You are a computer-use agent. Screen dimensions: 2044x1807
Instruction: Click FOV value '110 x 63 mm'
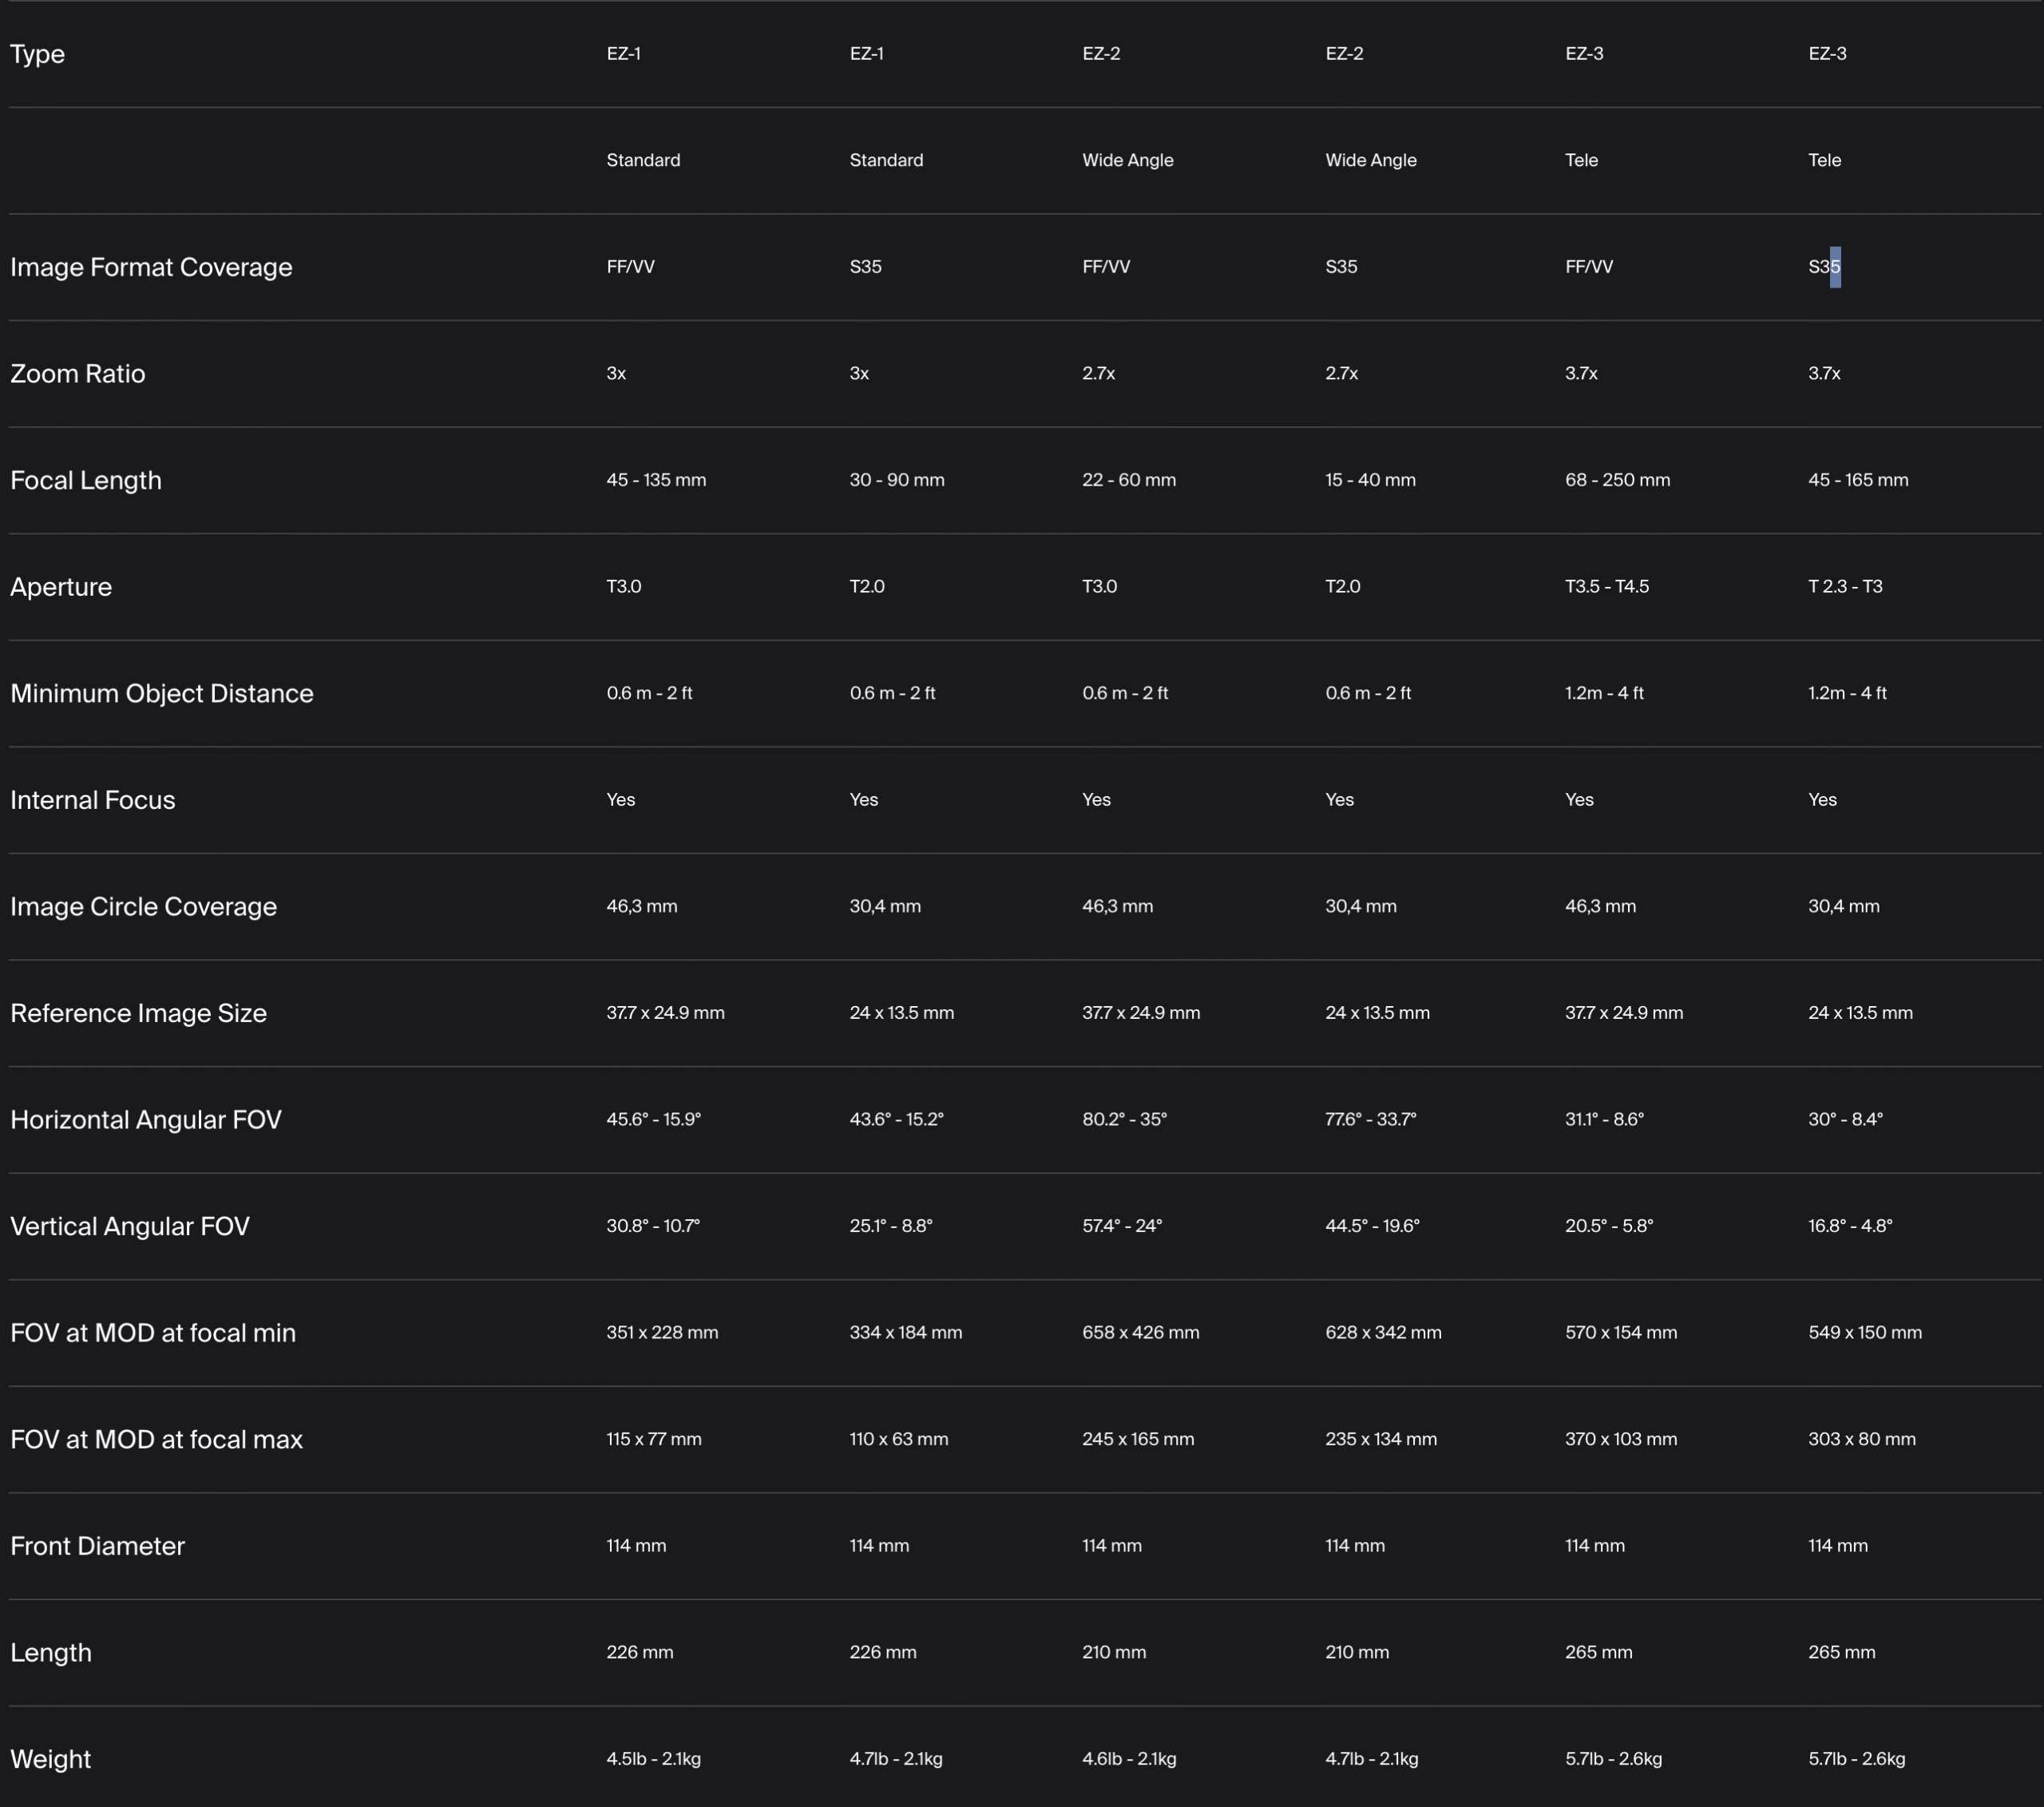[899, 1439]
